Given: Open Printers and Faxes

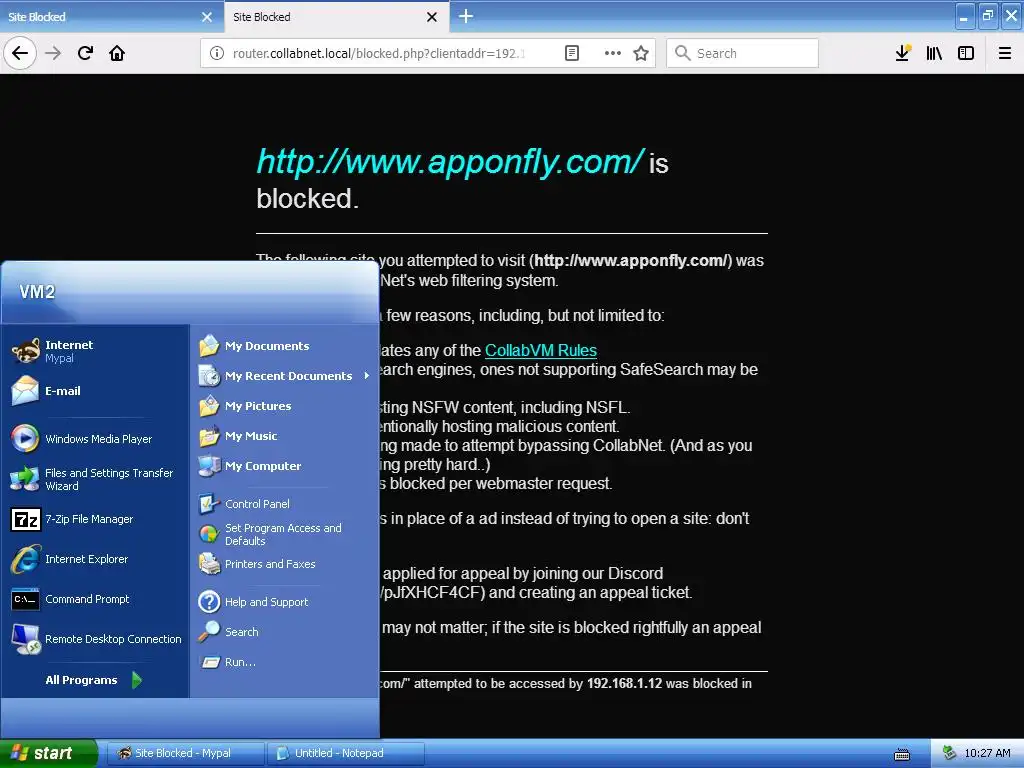Looking at the screenshot, I should click(285, 564).
